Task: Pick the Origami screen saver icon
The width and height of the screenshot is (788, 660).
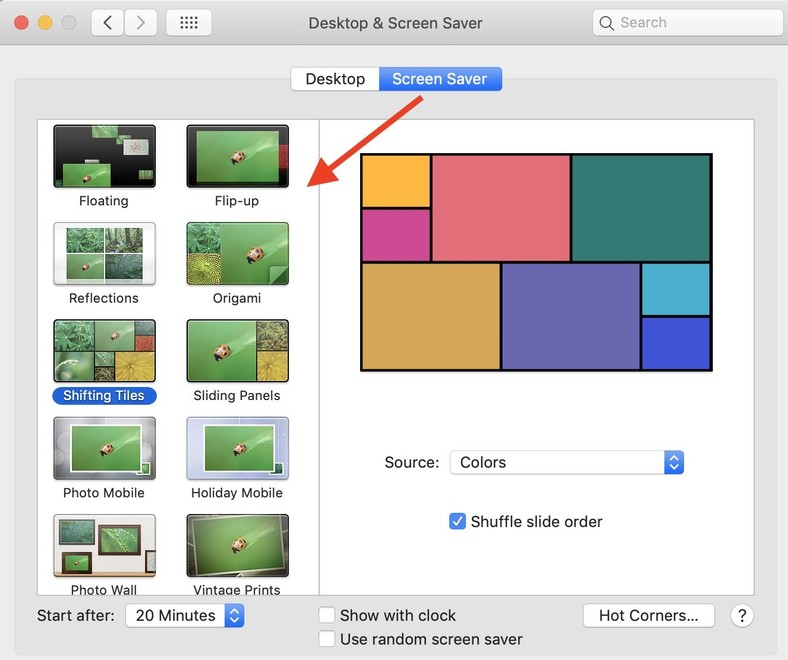Action: (x=238, y=253)
